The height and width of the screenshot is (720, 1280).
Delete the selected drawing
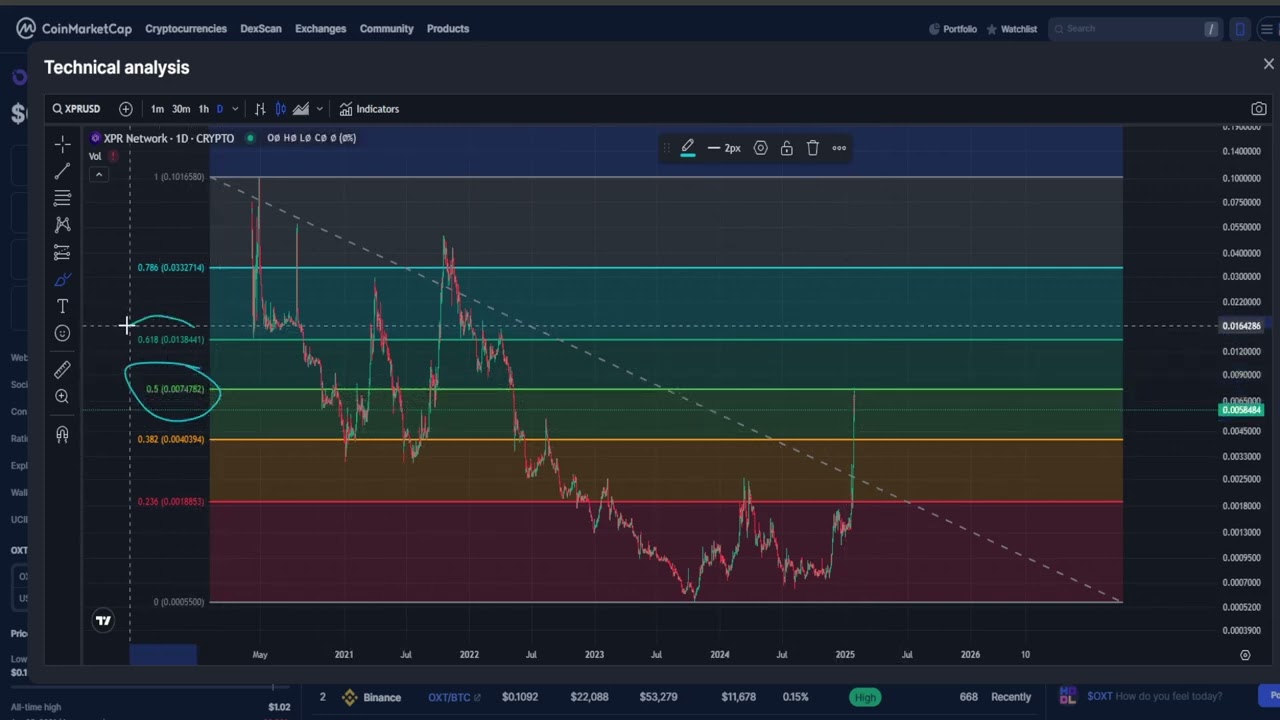click(x=813, y=148)
